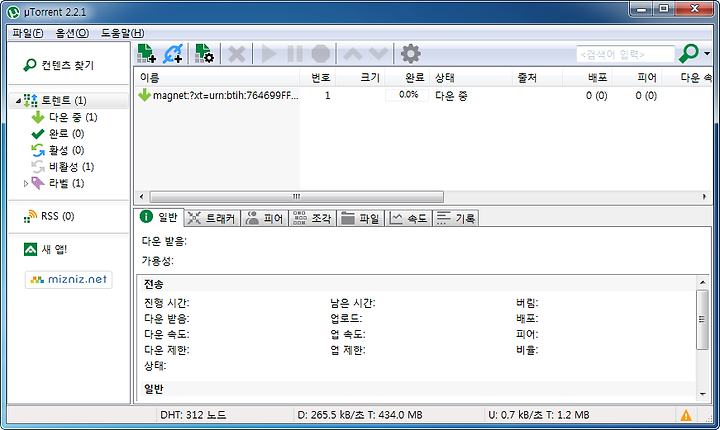Screen dimensions: 720x430
Task: Click the orange warning status bar icon
Action: pyautogui.click(x=686, y=416)
